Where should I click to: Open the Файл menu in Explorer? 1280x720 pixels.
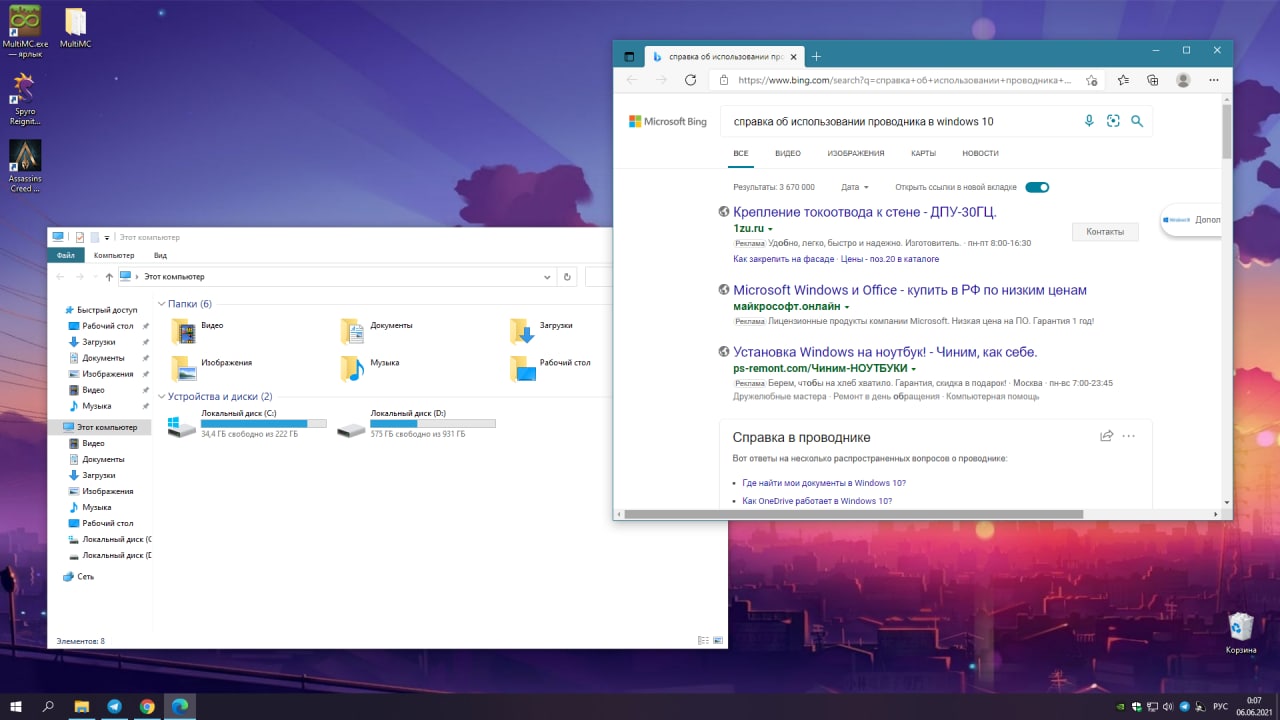pos(66,255)
